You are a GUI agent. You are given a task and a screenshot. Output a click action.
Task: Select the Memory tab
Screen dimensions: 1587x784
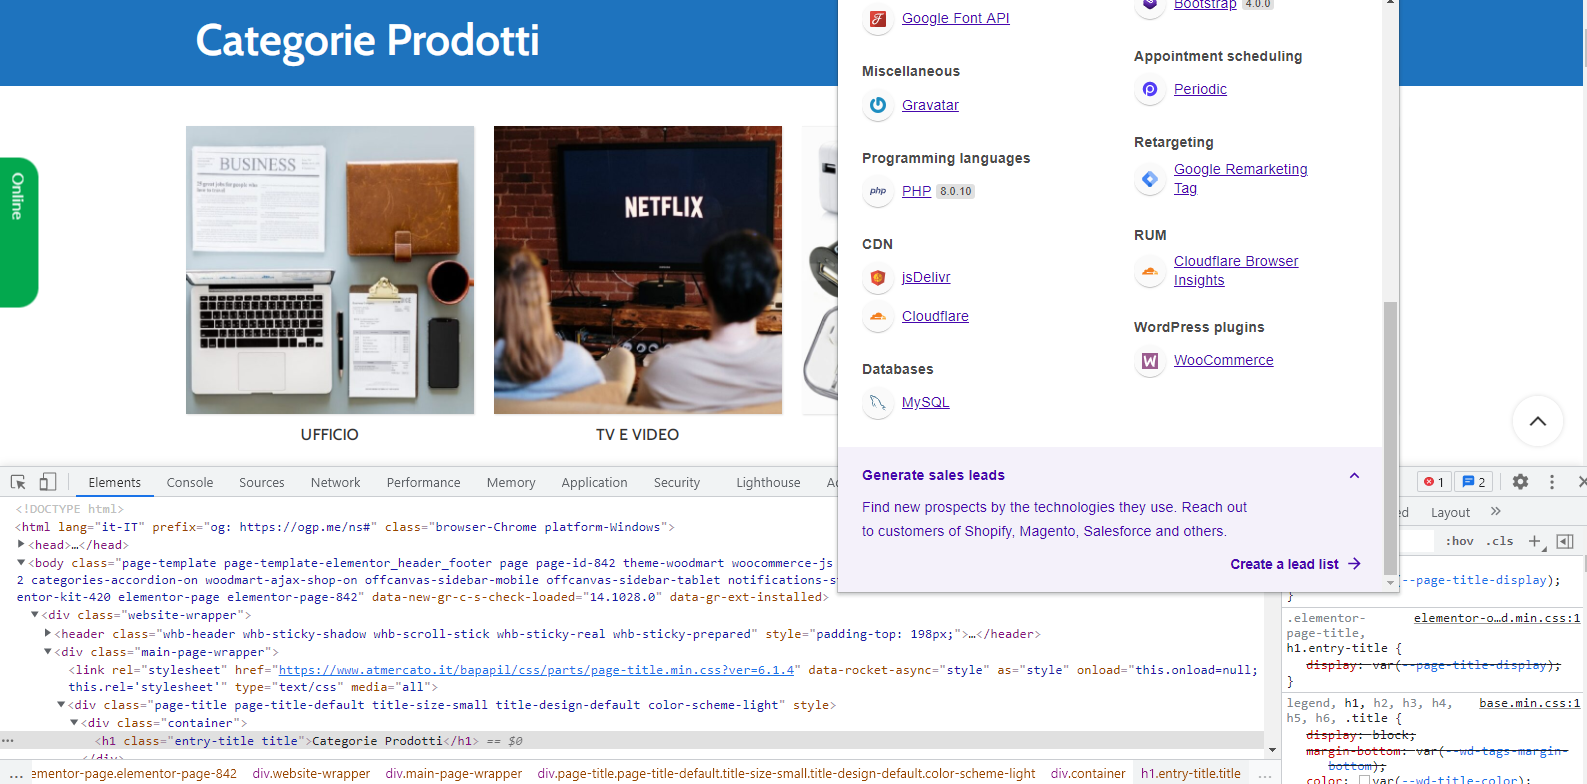click(x=511, y=482)
